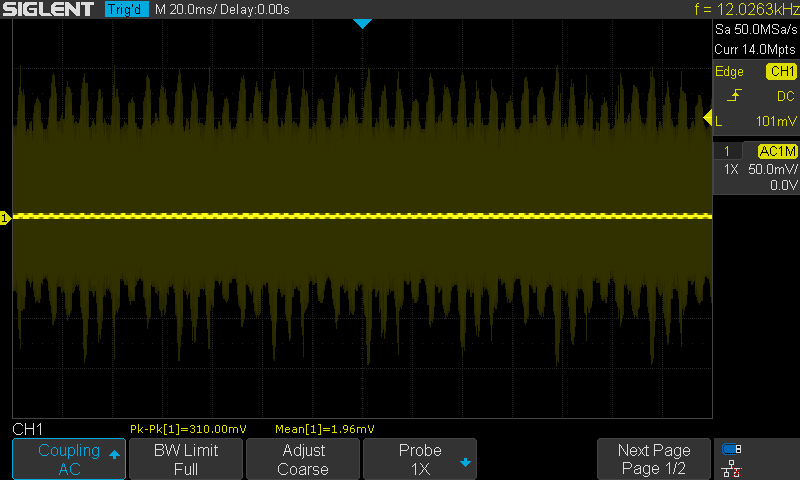The height and width of the screenshot is (480, 800).
Task: Click the blue trigger position marker
Action: point(362,23)
